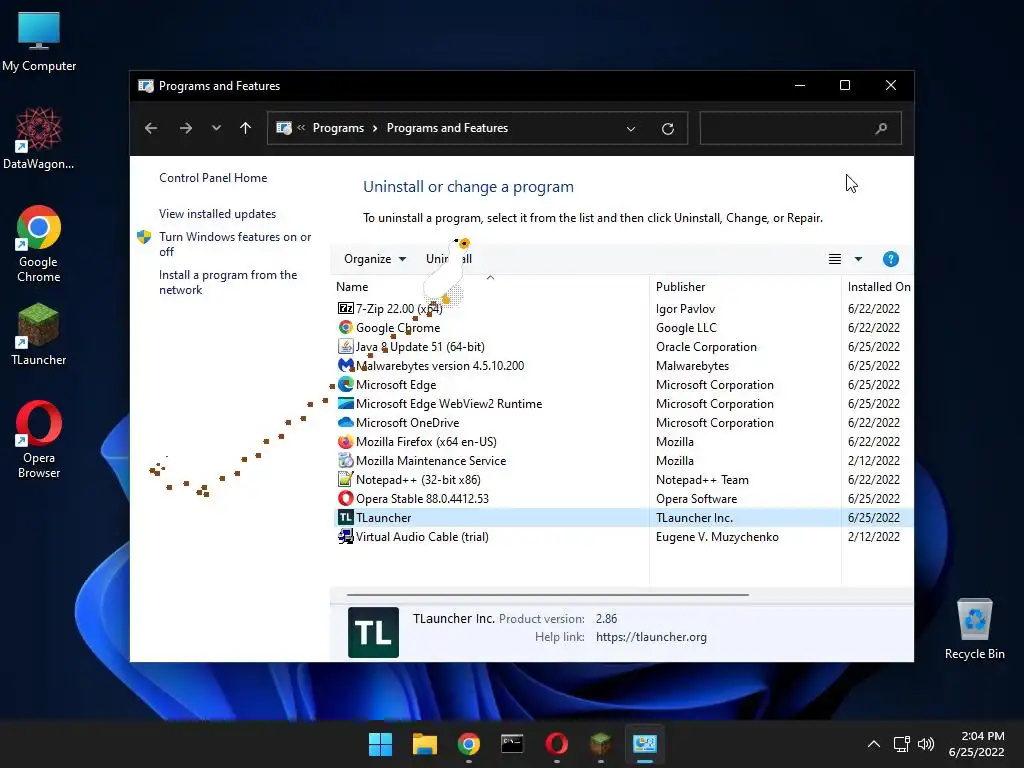This screenshot has width=1024, height=768.
Task: Click the My Computer desktop icon
Action: (x=39, y=42)
